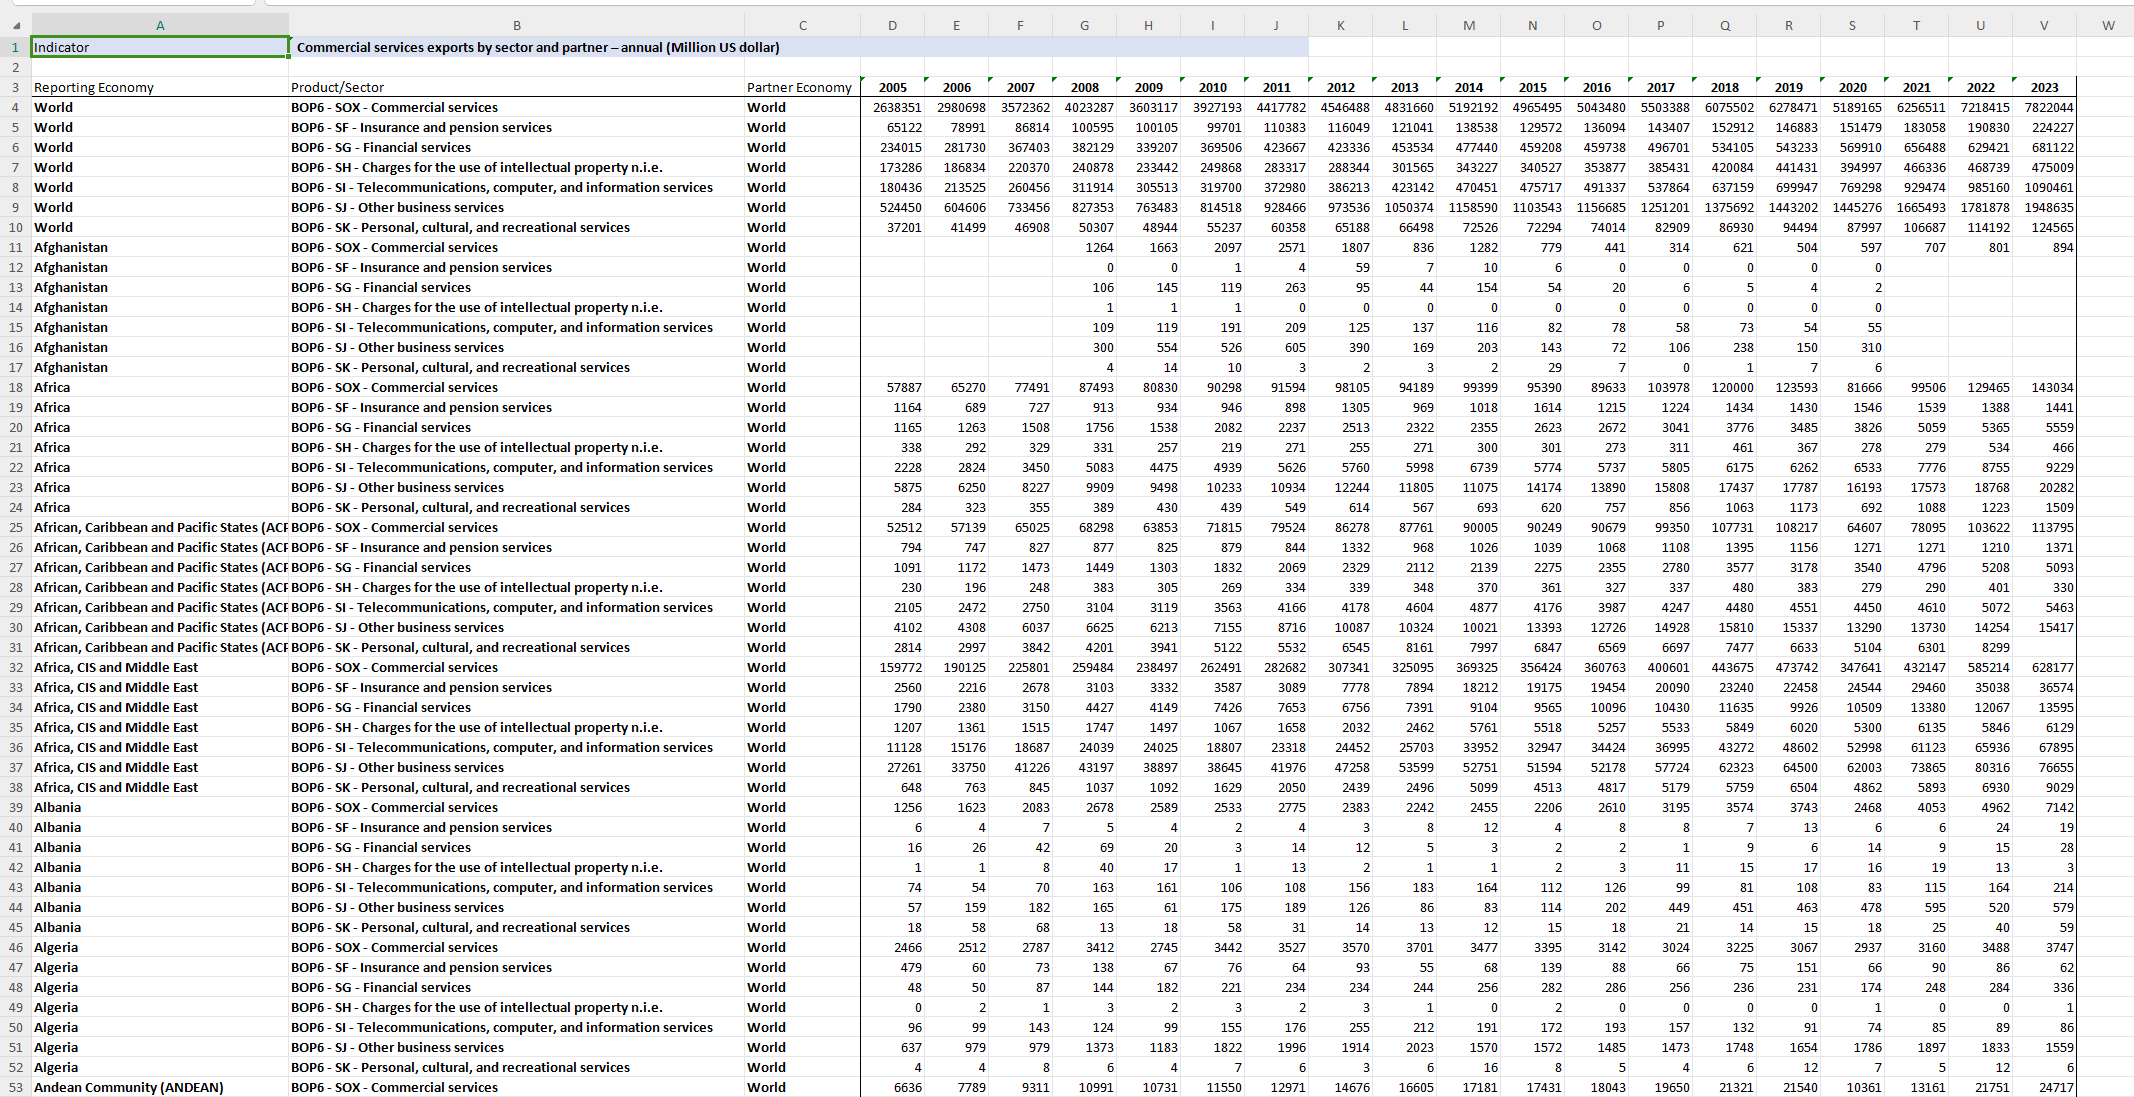This screenshot has height=1097, width=2134.
Task: Click the column M header
Action: pyautogui.click(x=1468, y=26)
